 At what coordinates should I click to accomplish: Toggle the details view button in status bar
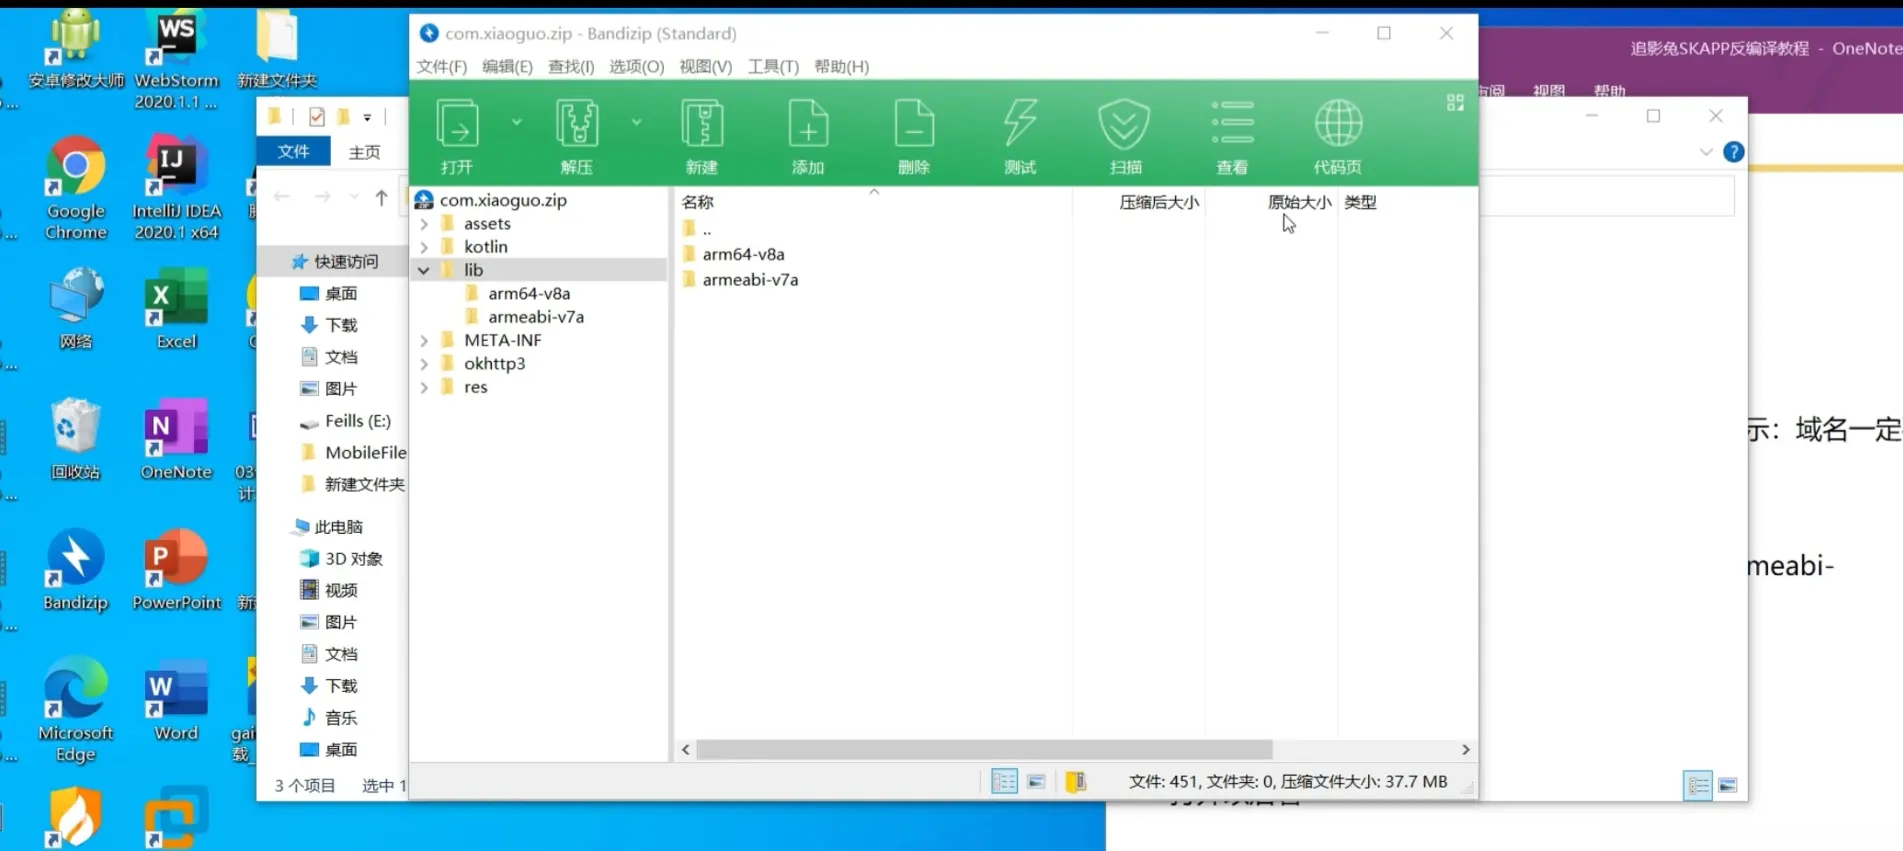click(1004, 782)
